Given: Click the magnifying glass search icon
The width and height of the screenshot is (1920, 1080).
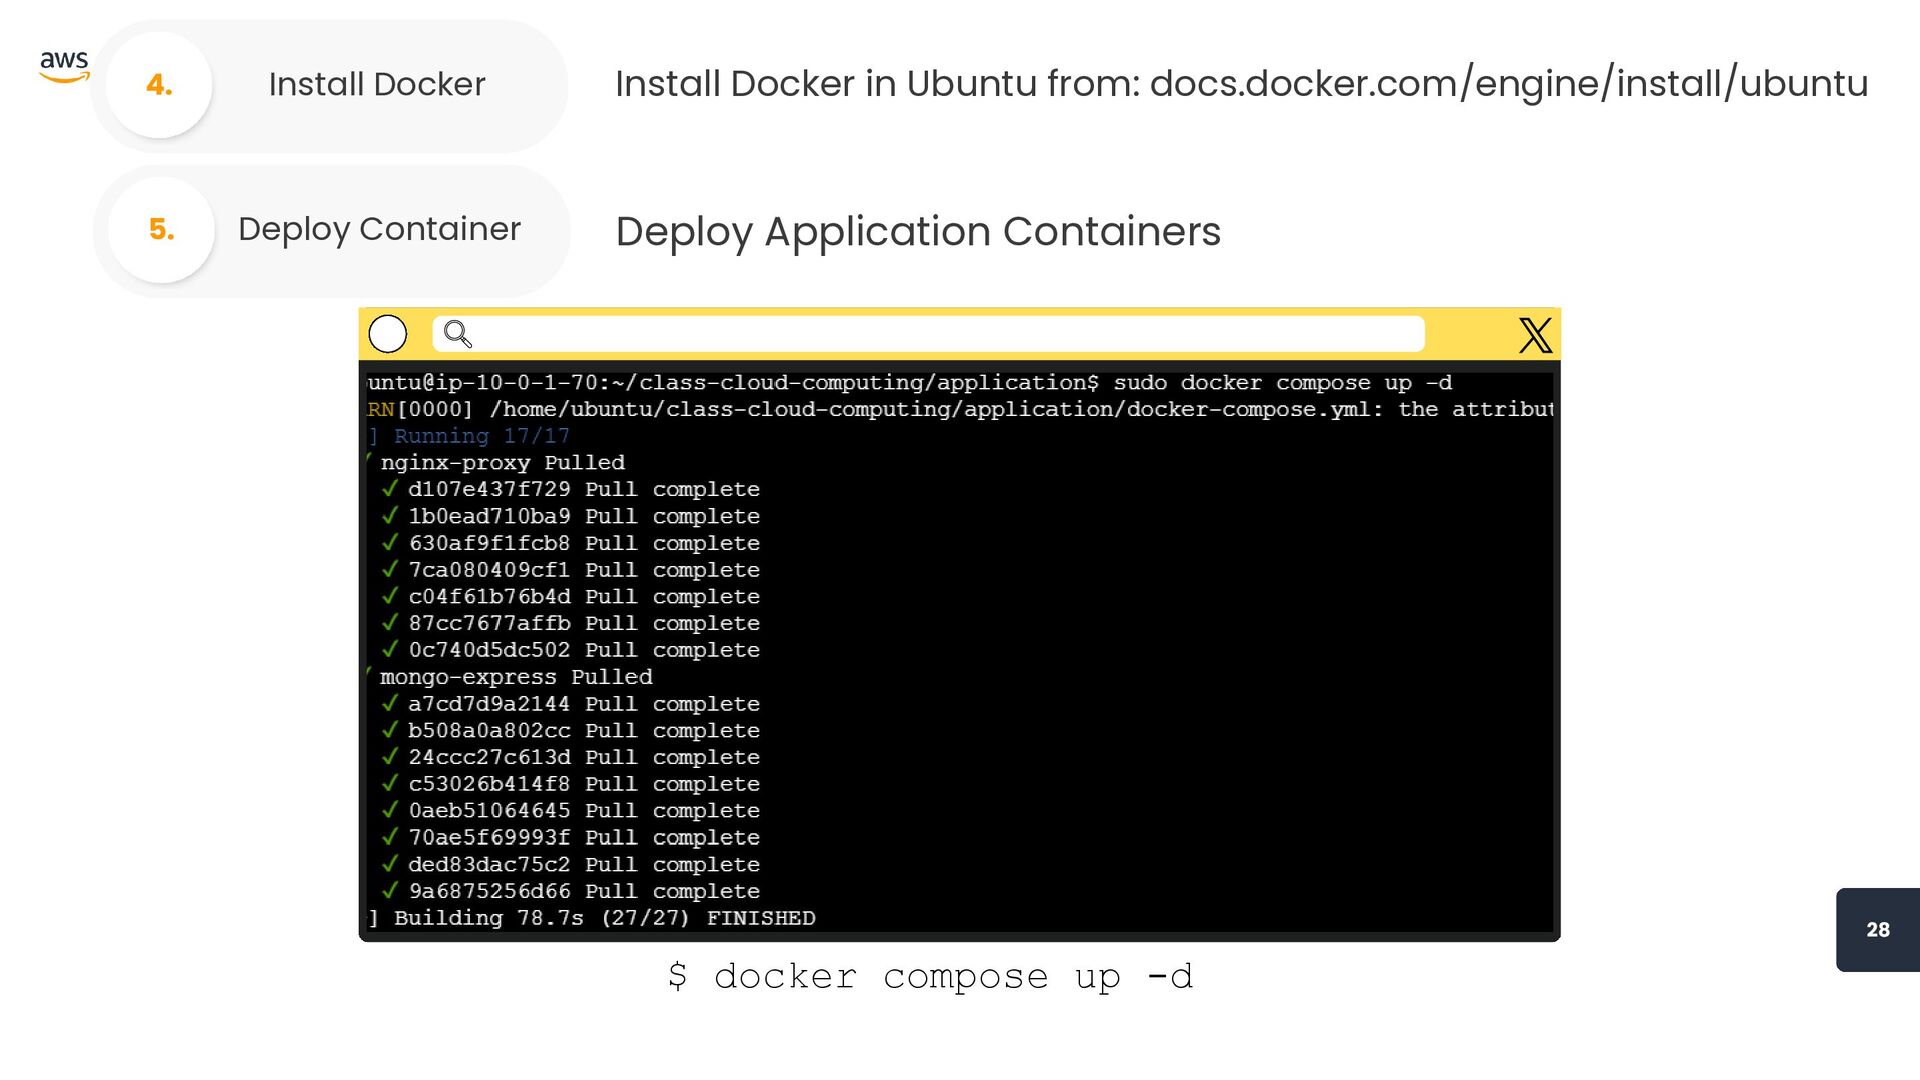Looking at the screenshot, I should (x=457, y=334).
